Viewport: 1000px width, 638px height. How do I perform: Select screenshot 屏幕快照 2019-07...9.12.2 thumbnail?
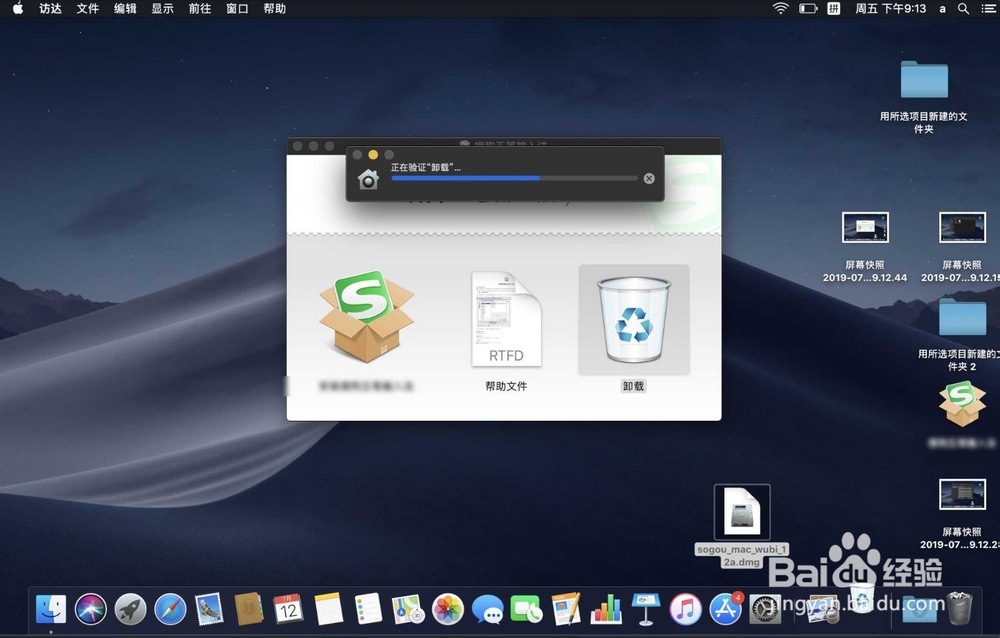962,494
